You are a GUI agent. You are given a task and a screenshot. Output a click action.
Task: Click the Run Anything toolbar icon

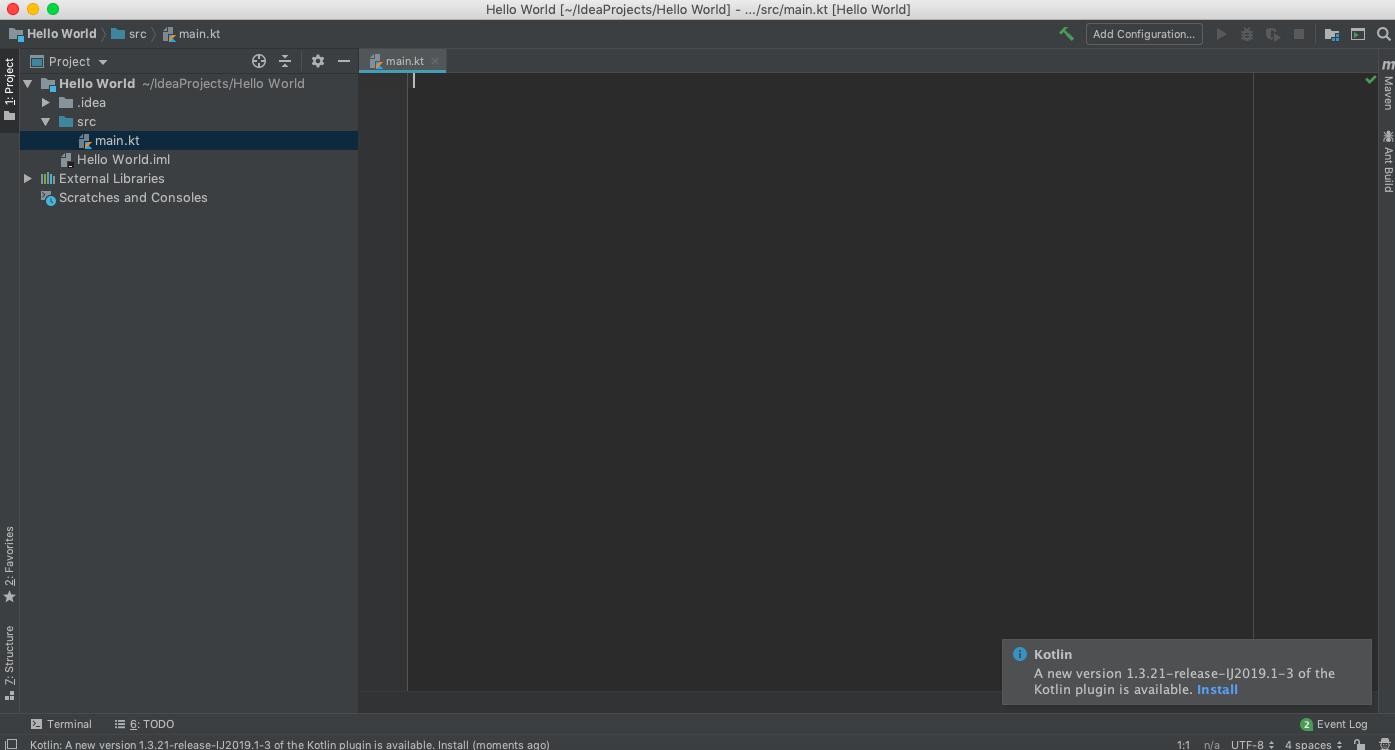coord(1358,34)
